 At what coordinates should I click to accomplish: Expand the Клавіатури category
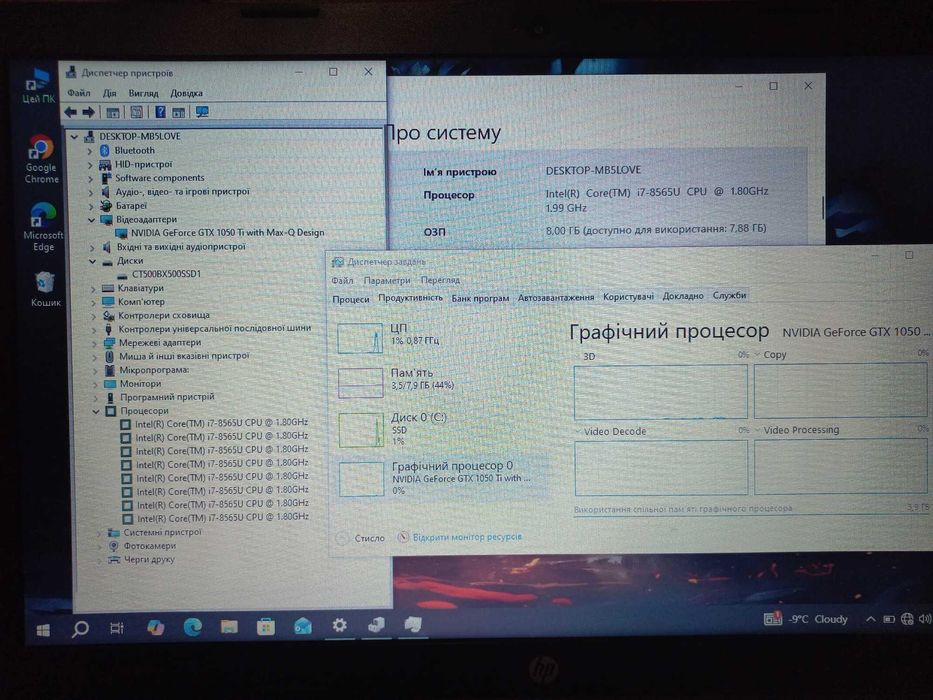93,289
